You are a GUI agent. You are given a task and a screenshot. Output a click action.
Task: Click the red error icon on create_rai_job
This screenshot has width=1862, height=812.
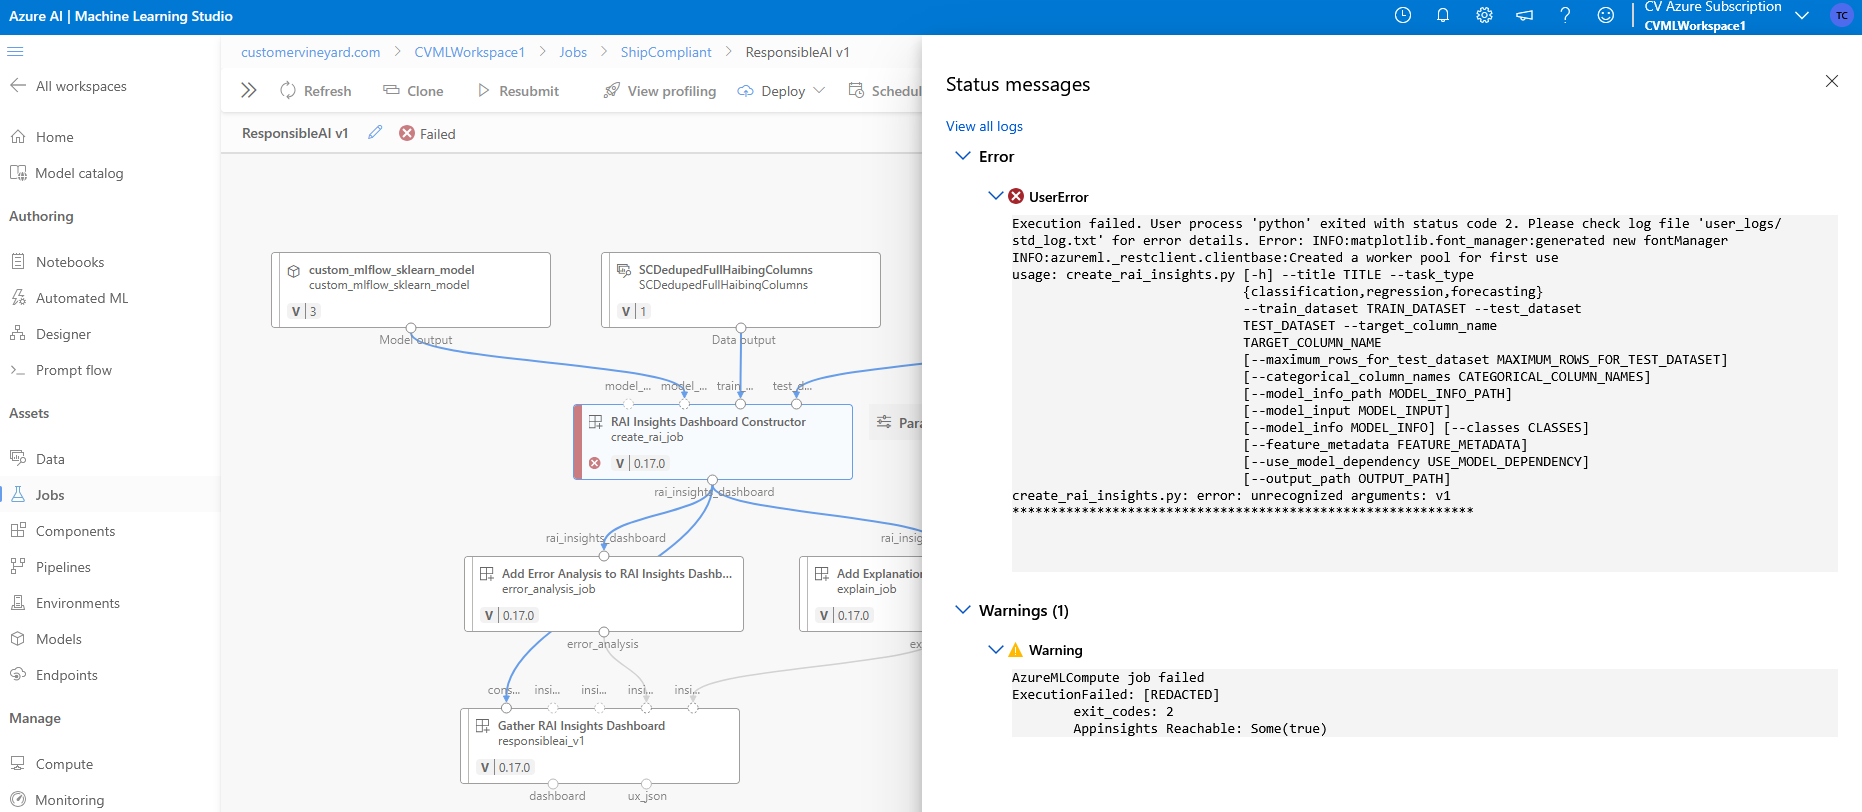595,463
